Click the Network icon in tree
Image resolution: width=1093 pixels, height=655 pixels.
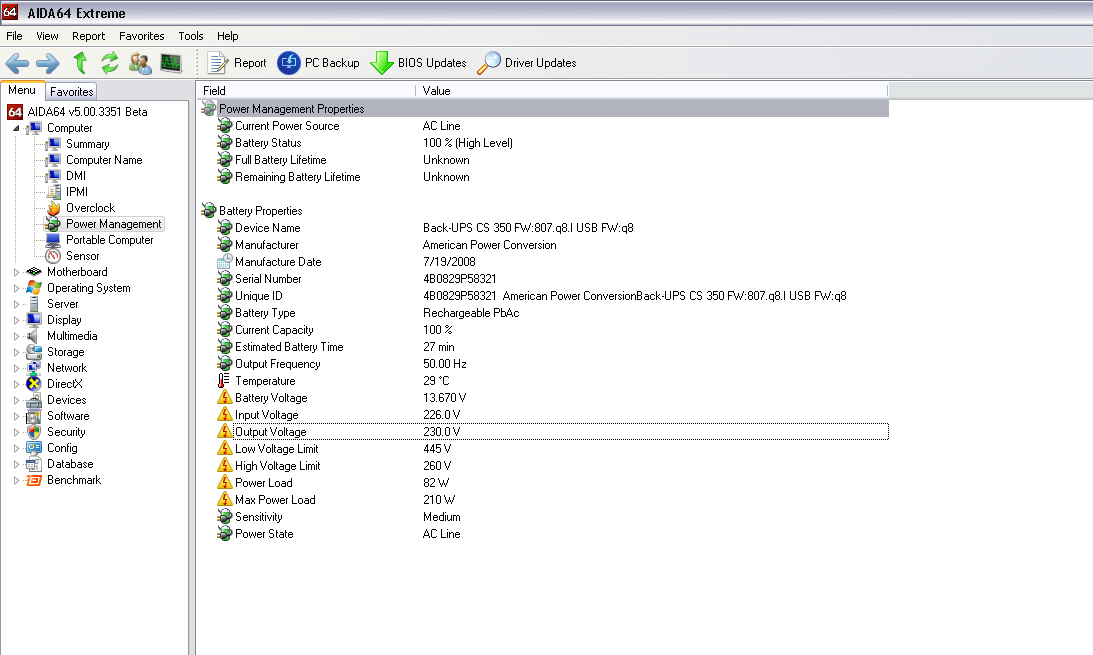33,368
